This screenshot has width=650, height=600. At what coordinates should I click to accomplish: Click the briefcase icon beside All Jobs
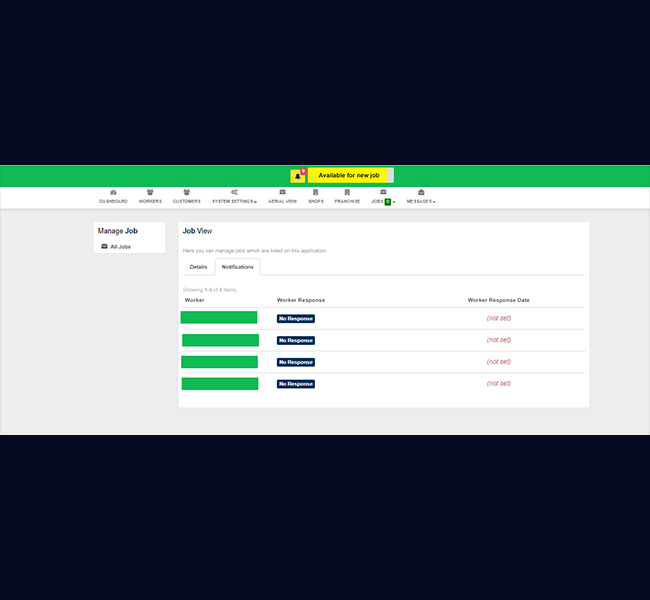click(104, 246)
